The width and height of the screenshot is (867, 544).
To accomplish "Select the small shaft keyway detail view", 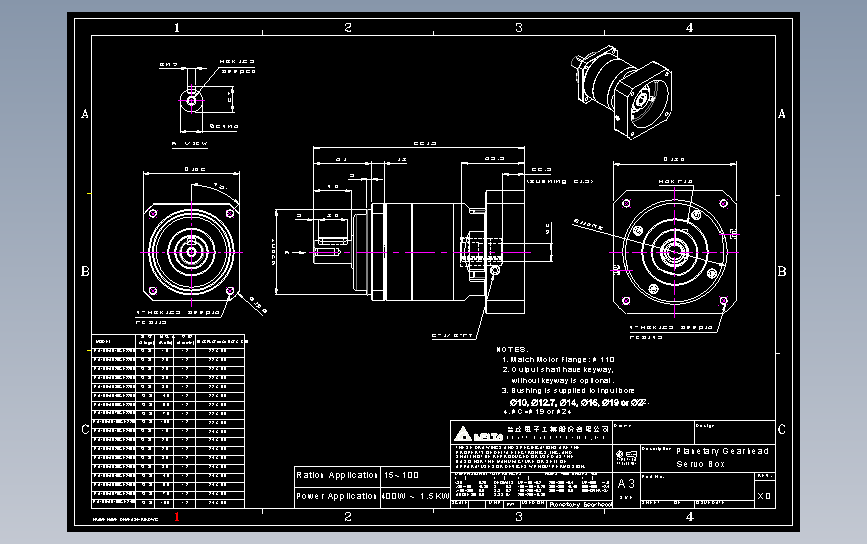I will point(191,101).
